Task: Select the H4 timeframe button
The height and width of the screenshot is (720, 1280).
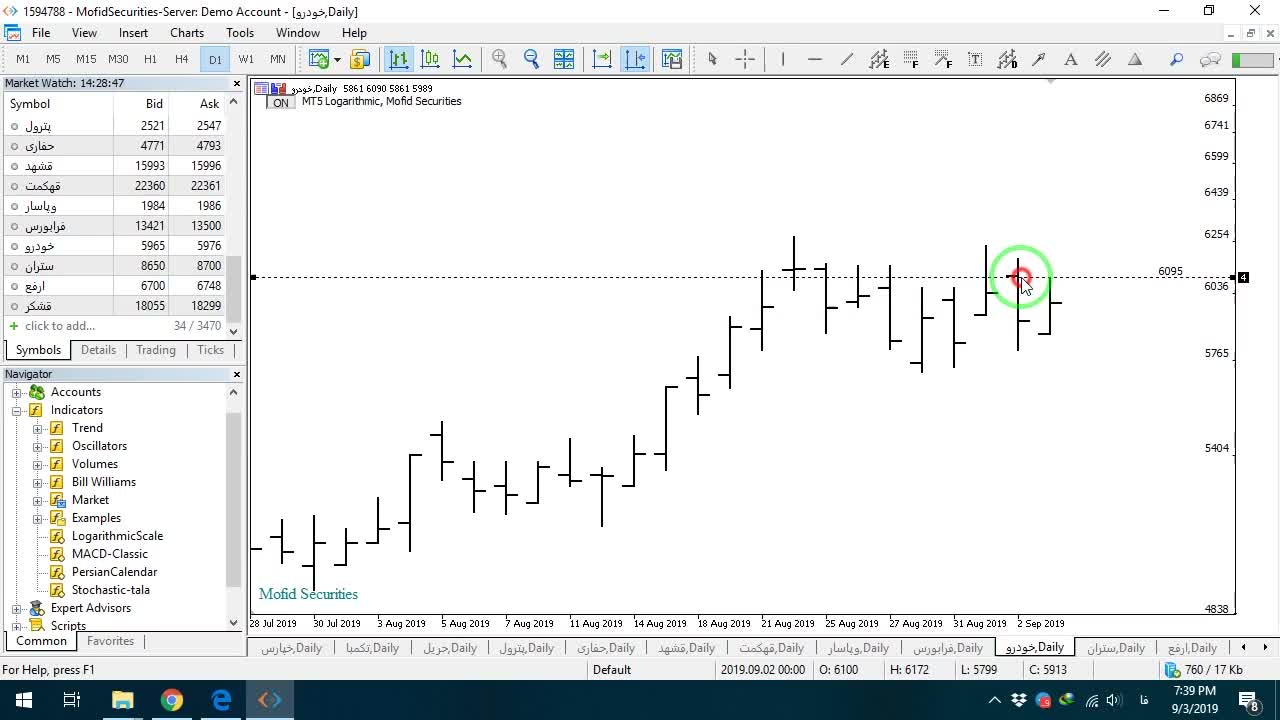Action: coord(182,59)
